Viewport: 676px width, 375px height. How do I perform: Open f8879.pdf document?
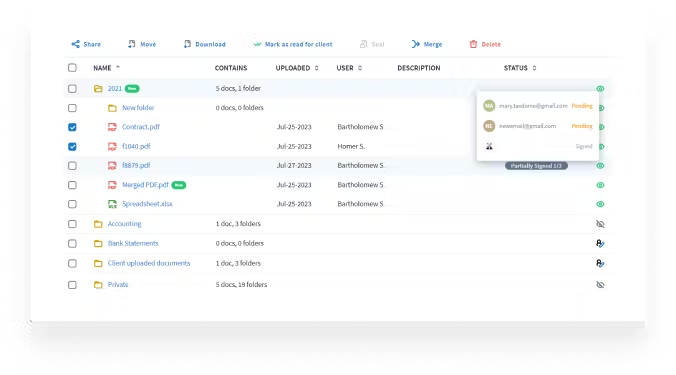136,165
